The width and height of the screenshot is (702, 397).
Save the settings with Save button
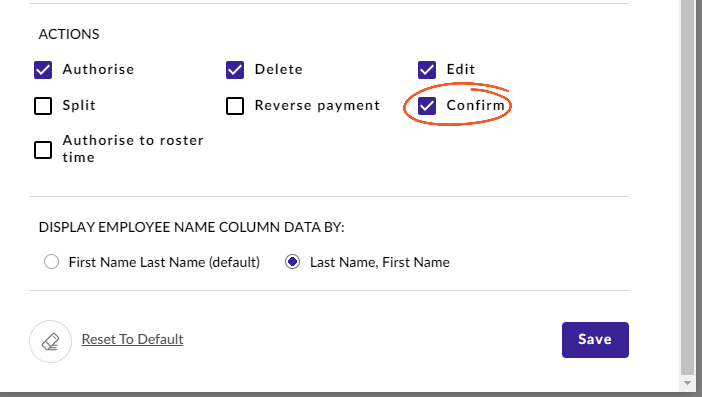[595, 340]
